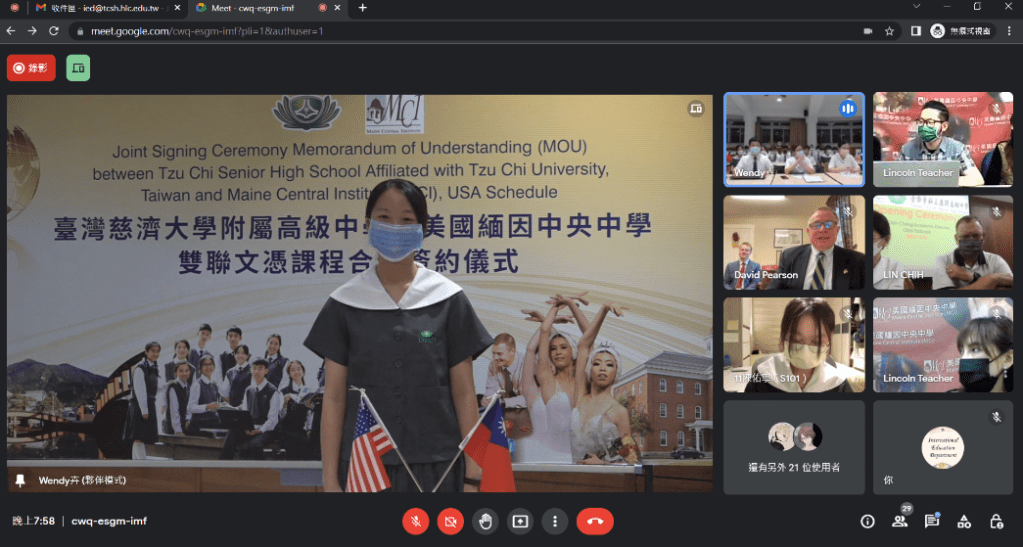Raise hand in the meeting
The height and width of the screenshot is (547, 1023).
point(485,521)
